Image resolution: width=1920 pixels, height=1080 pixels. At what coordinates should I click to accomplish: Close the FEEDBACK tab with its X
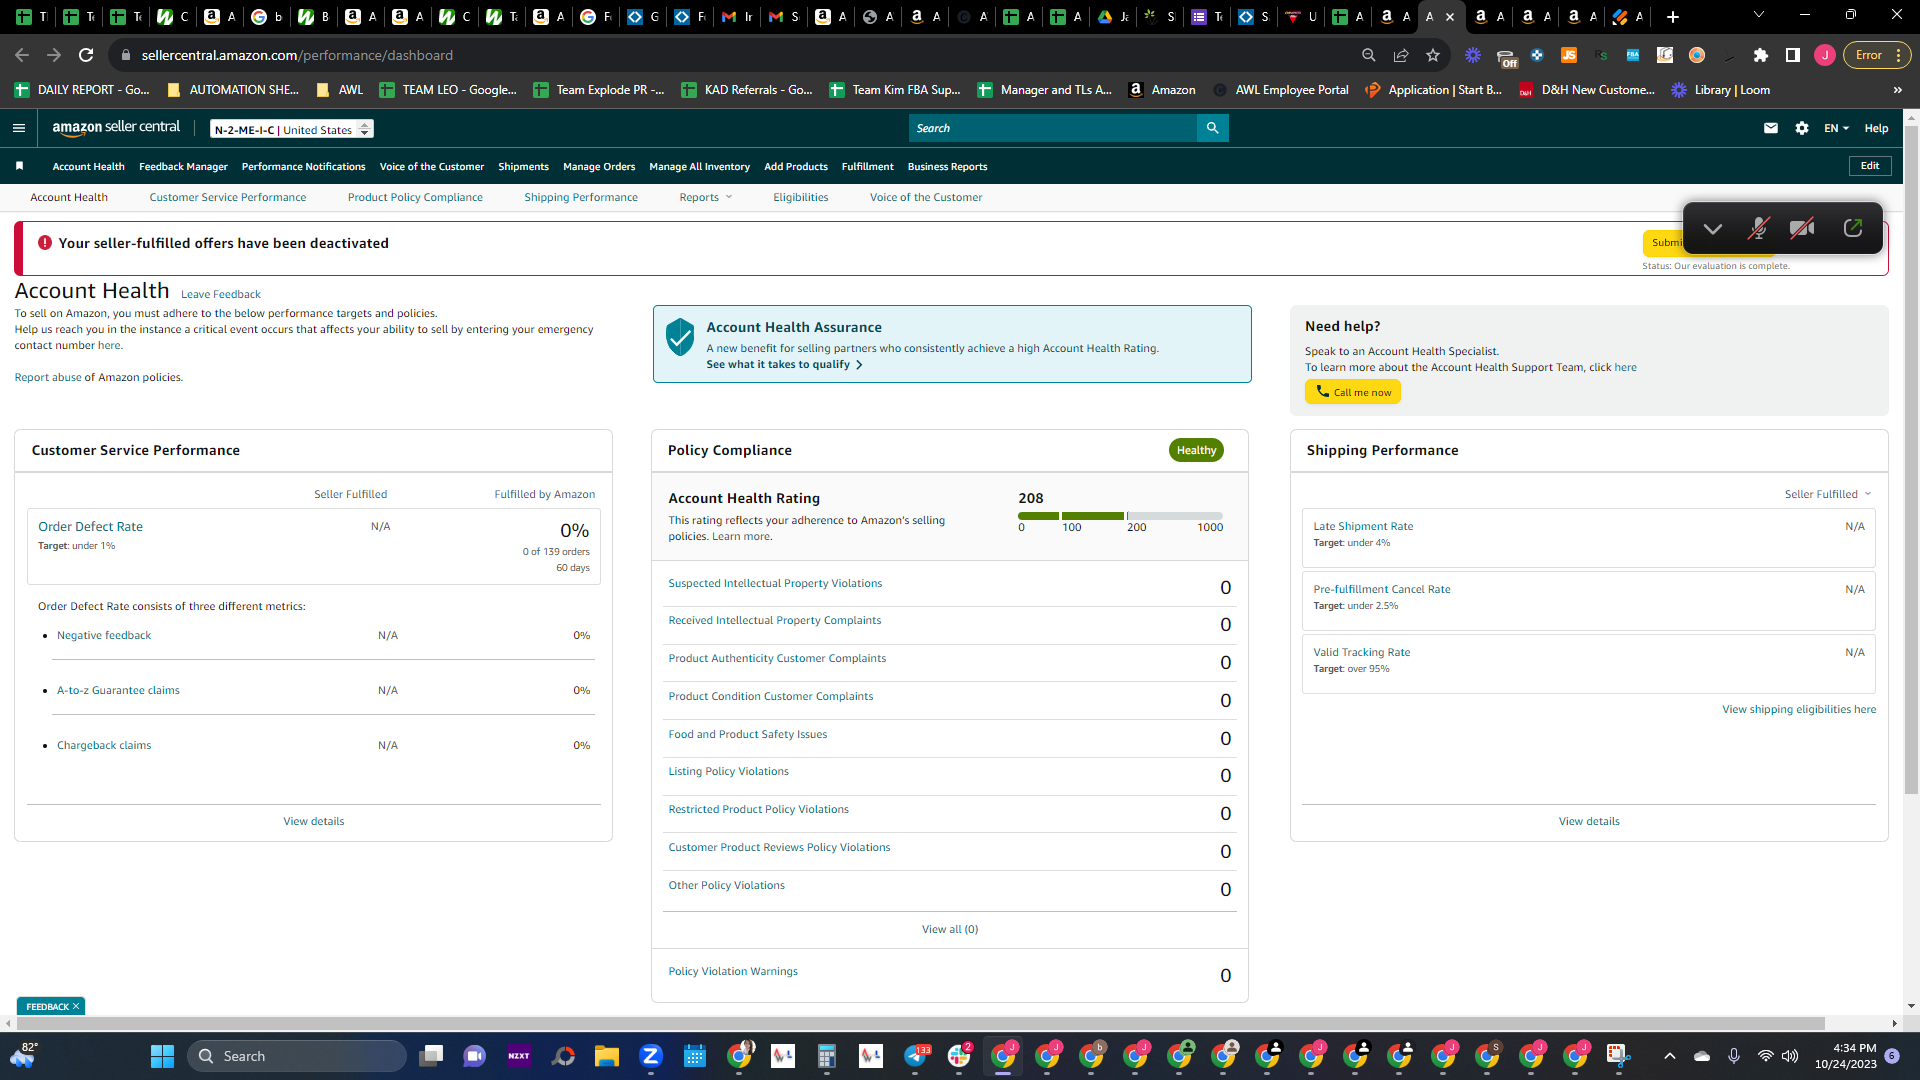(x=76, y=1006)
